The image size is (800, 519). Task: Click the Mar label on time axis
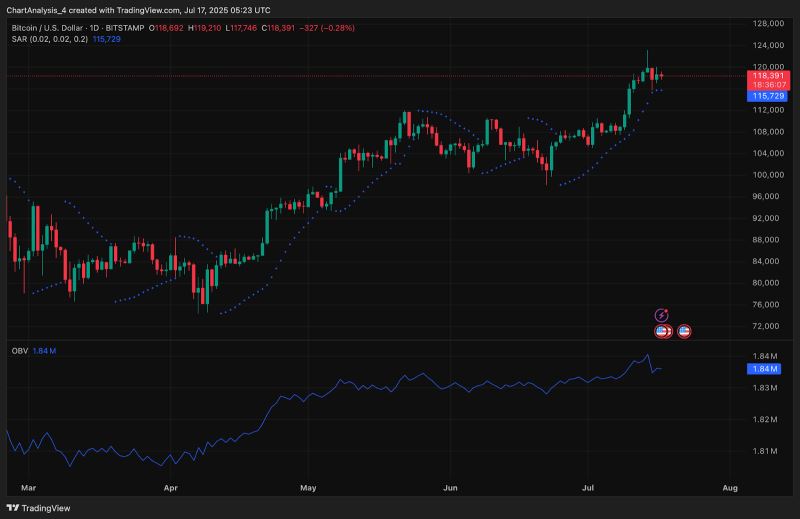(28, 488)
